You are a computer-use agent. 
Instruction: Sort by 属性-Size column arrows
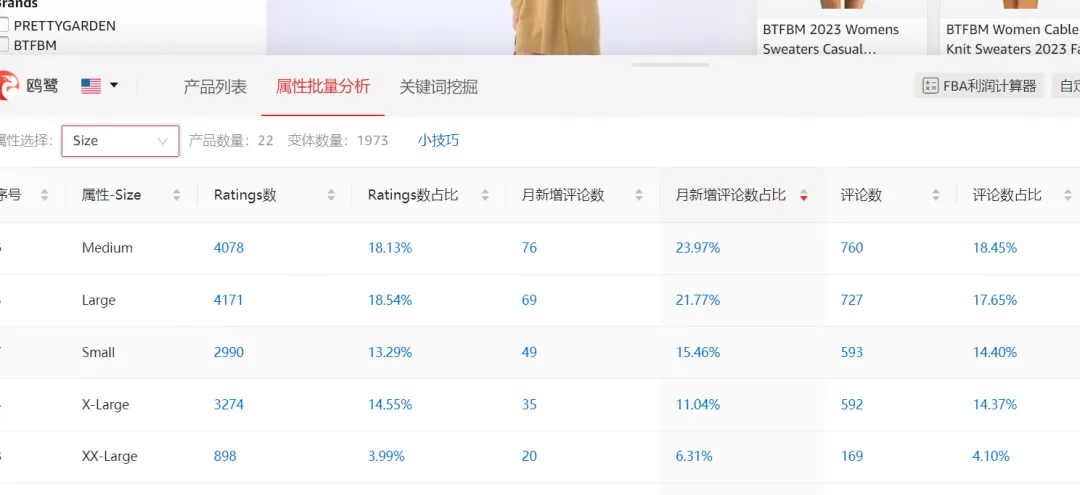coord(176,196)
